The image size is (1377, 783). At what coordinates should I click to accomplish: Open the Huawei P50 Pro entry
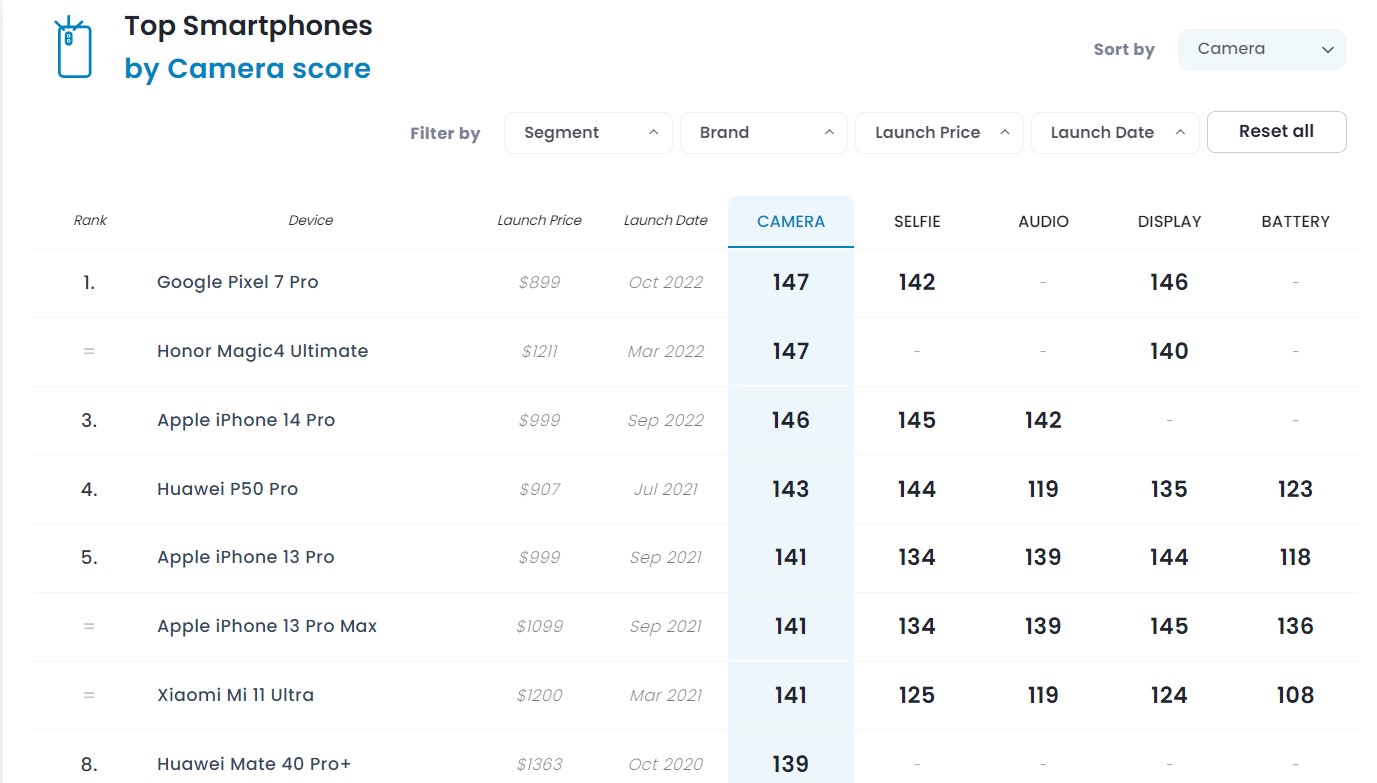click(x=227, y=489)
